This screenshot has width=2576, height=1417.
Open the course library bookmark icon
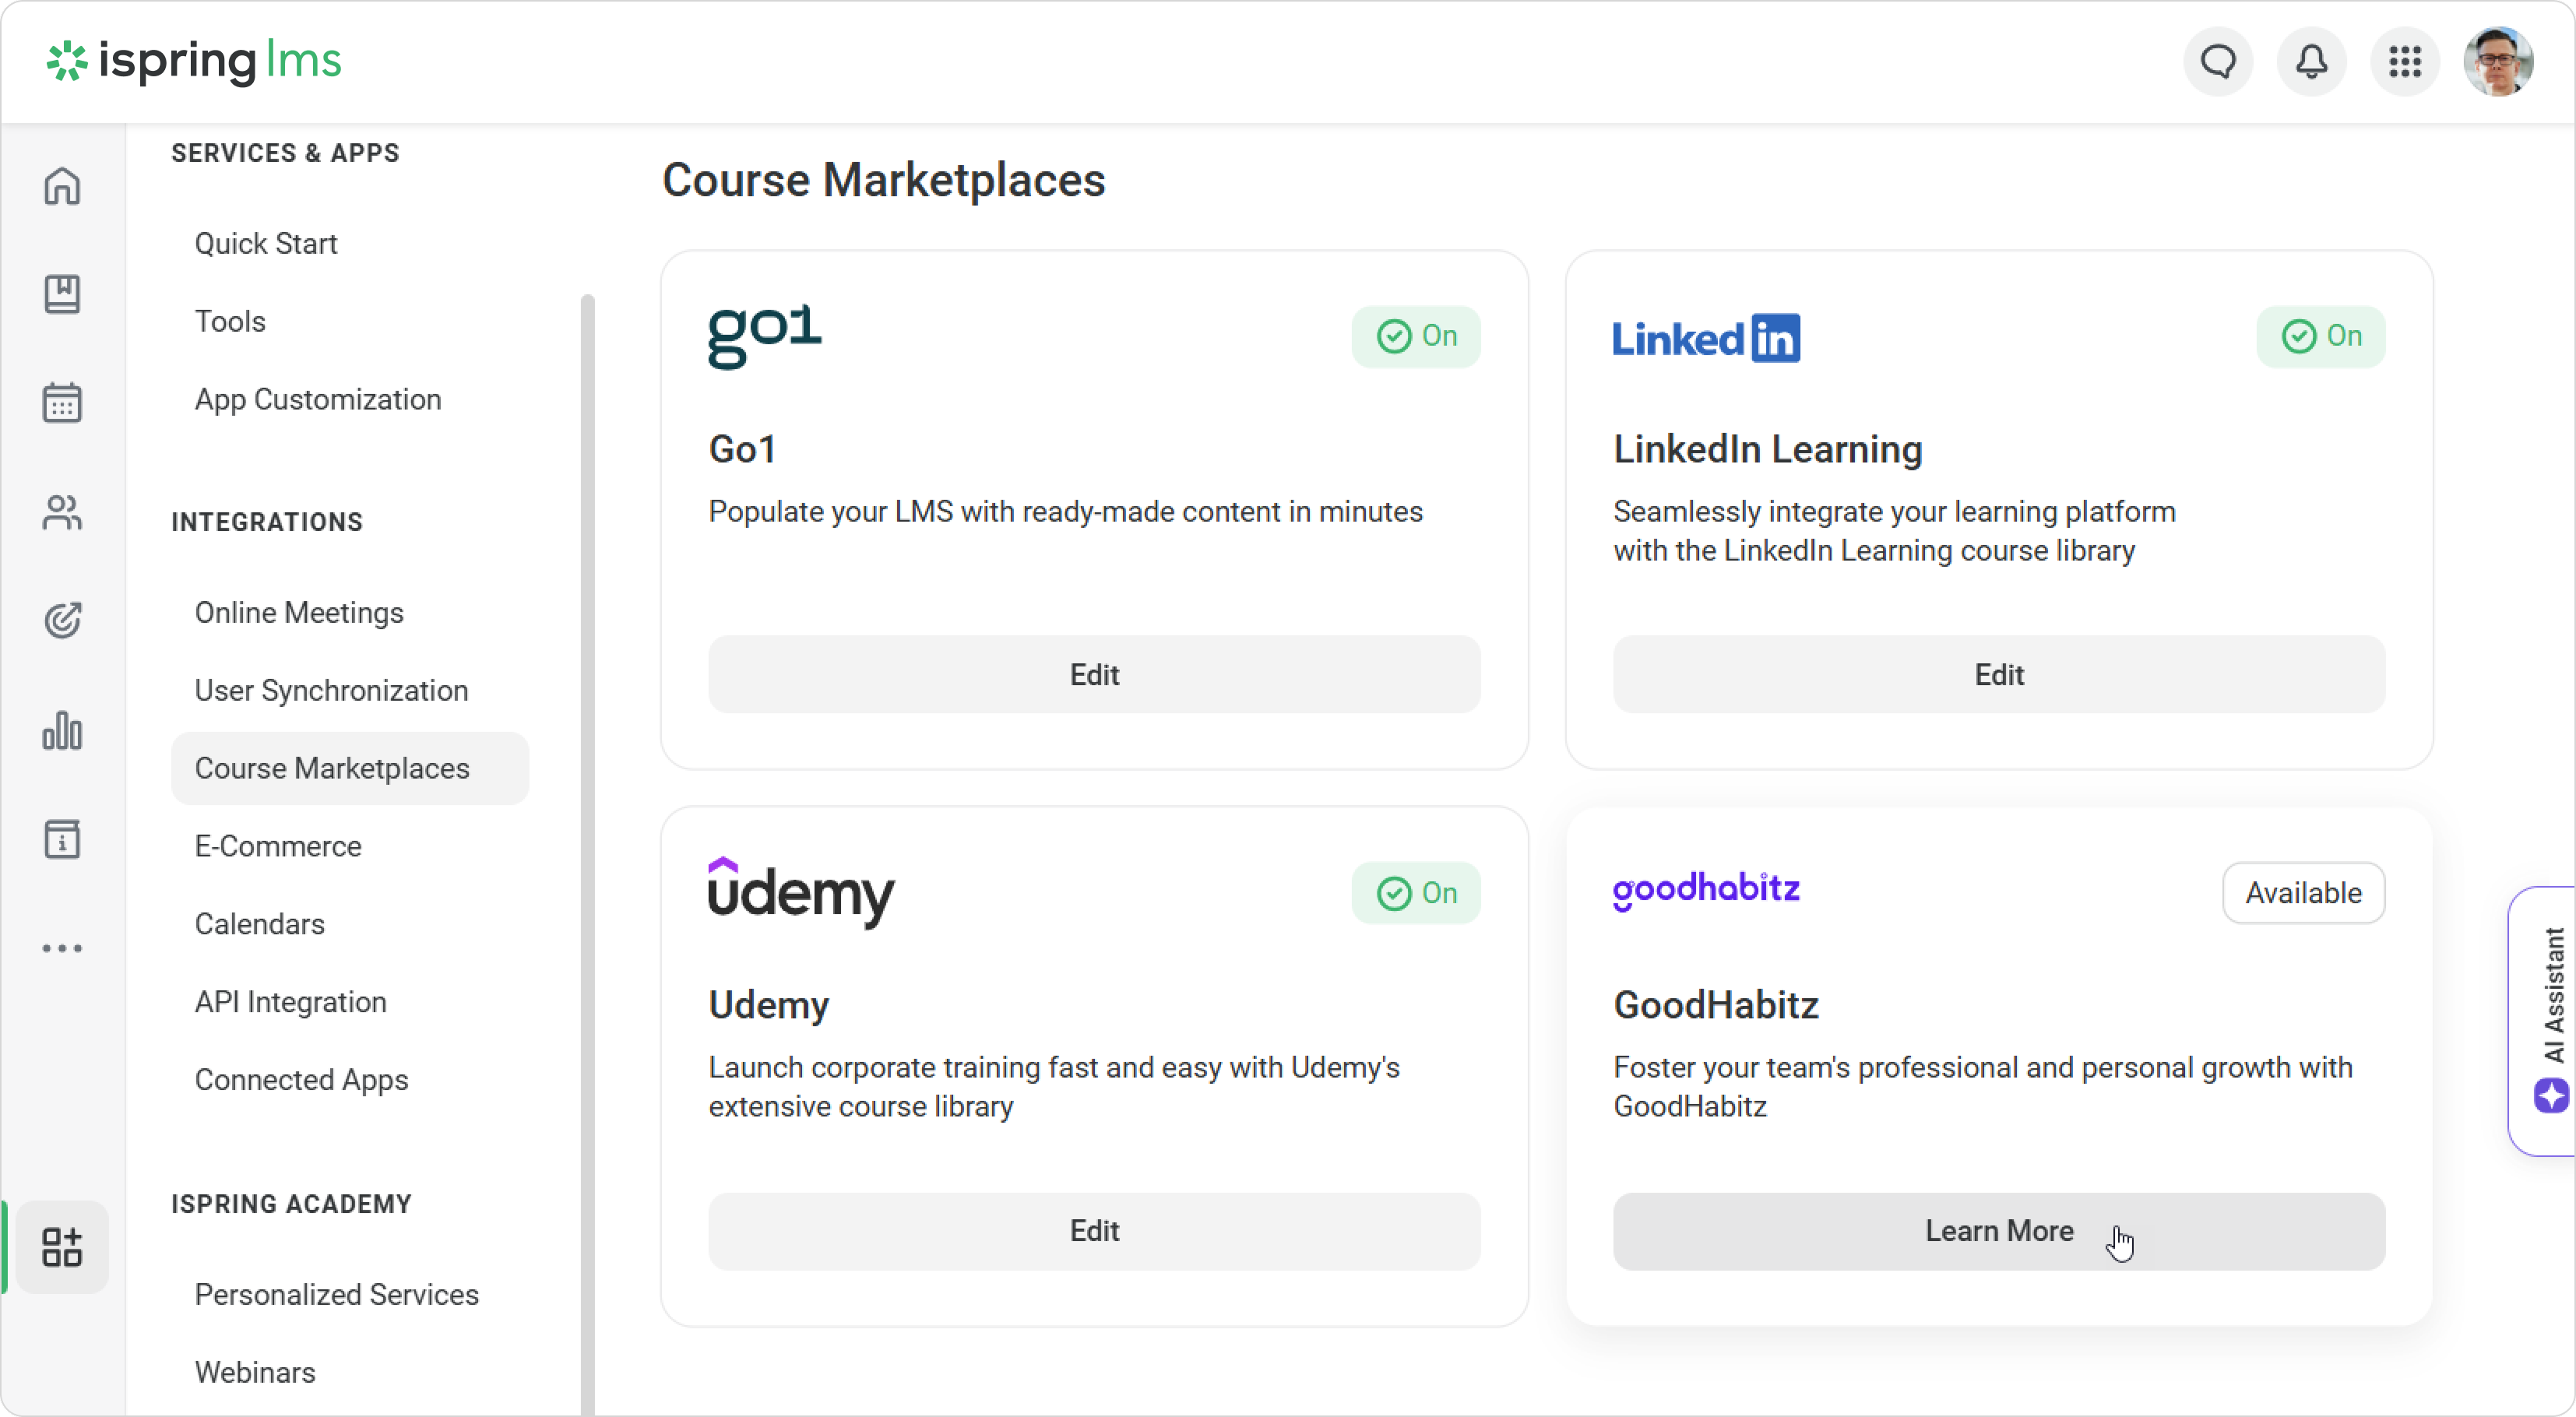click(62, 294)
